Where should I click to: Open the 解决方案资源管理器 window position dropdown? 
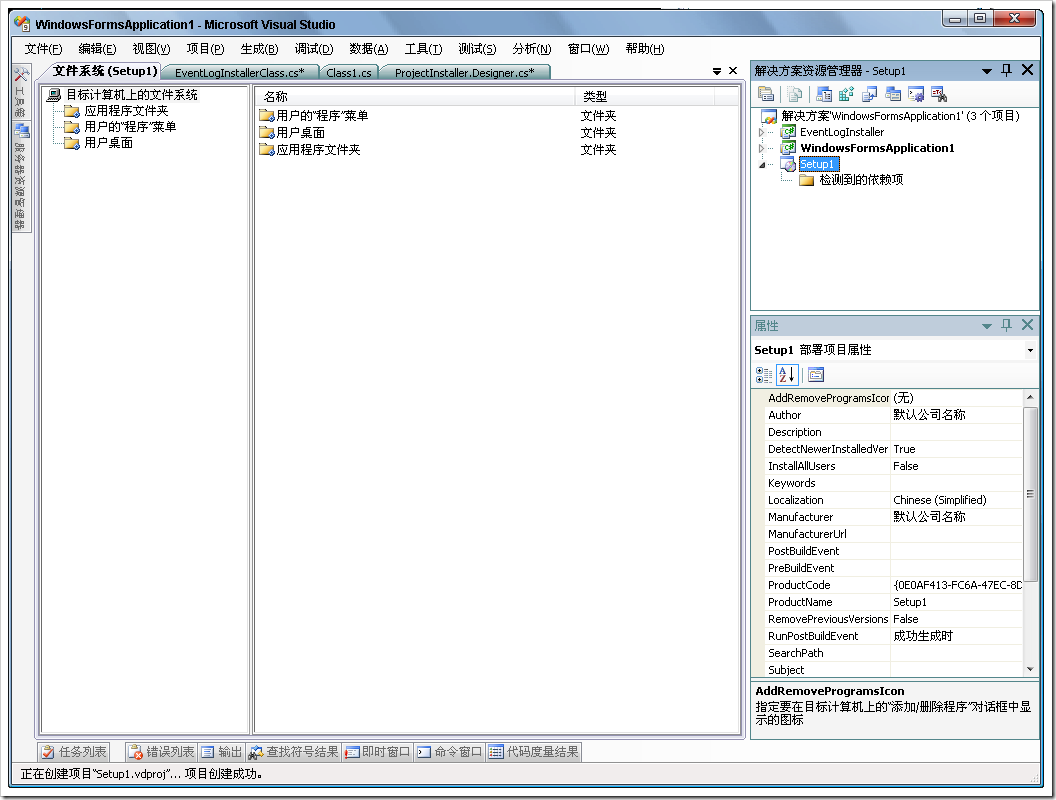click(987, 71)
